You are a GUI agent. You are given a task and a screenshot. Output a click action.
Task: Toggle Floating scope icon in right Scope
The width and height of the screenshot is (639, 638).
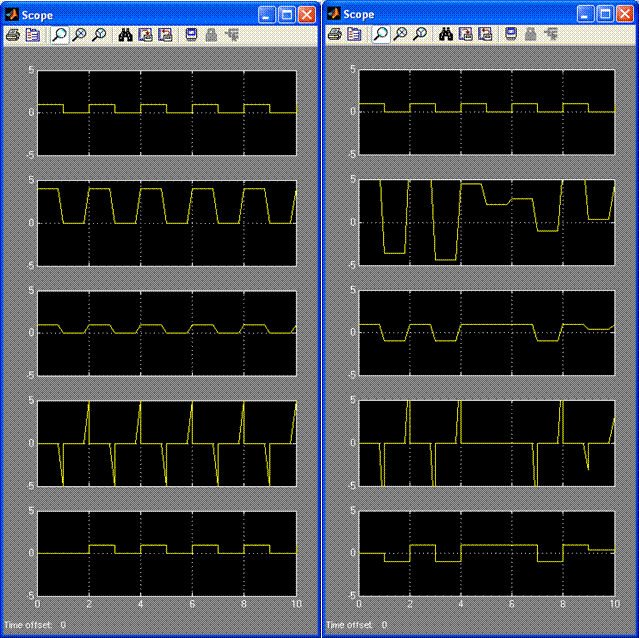tap(511, 34)
